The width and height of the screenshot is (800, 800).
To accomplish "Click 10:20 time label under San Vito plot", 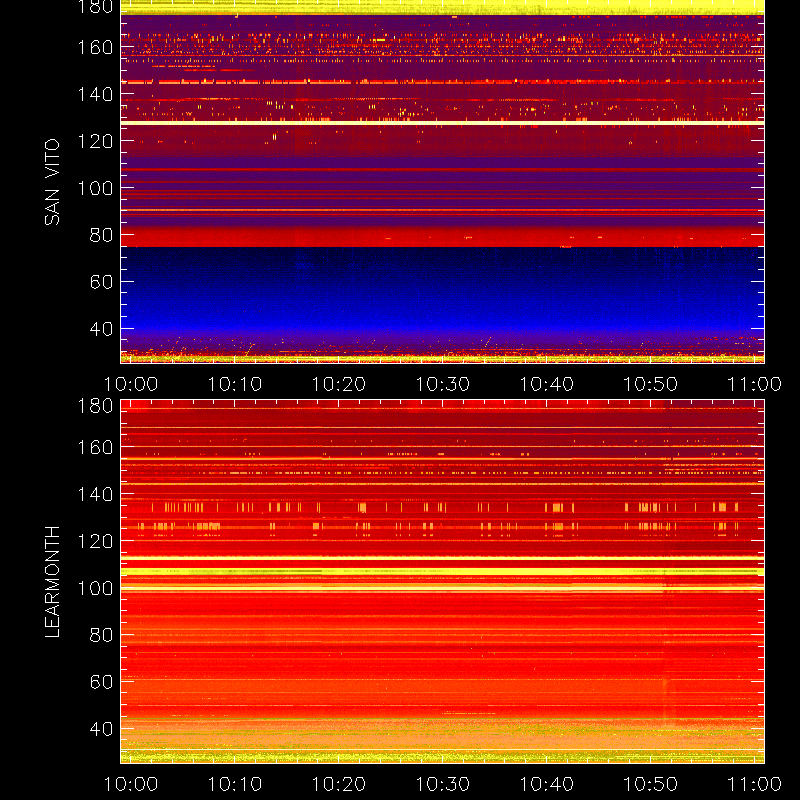I will coord(339,384).
